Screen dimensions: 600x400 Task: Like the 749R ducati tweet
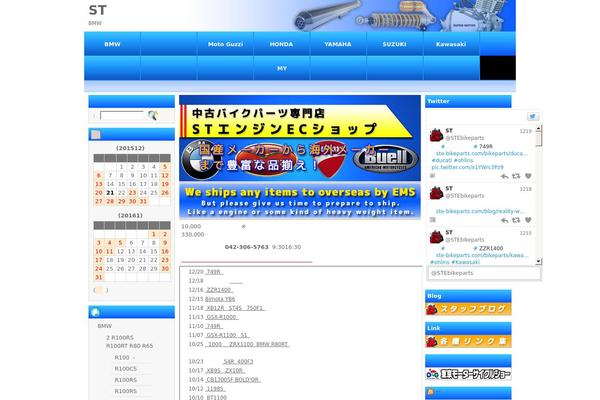[x=528, y=176]
